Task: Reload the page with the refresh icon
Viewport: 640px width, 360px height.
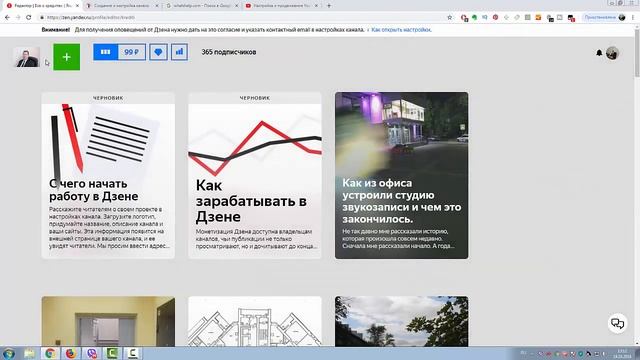Action: (x=29, y=17)
